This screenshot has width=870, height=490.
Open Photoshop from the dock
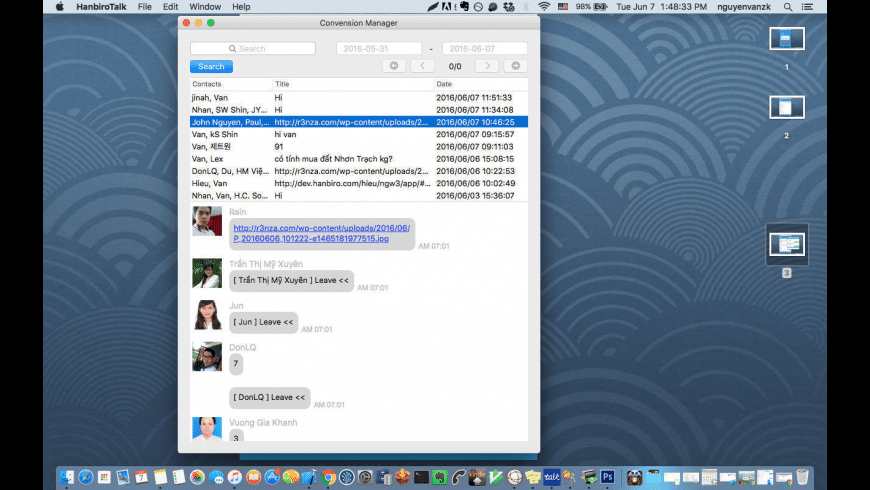(607, 478)
